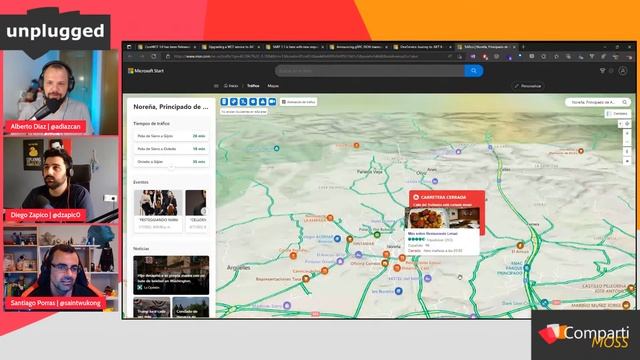640x360 pixels.
Task: Toggle the X-shaped closed road filter icon
Action: (x=243, y=102)
